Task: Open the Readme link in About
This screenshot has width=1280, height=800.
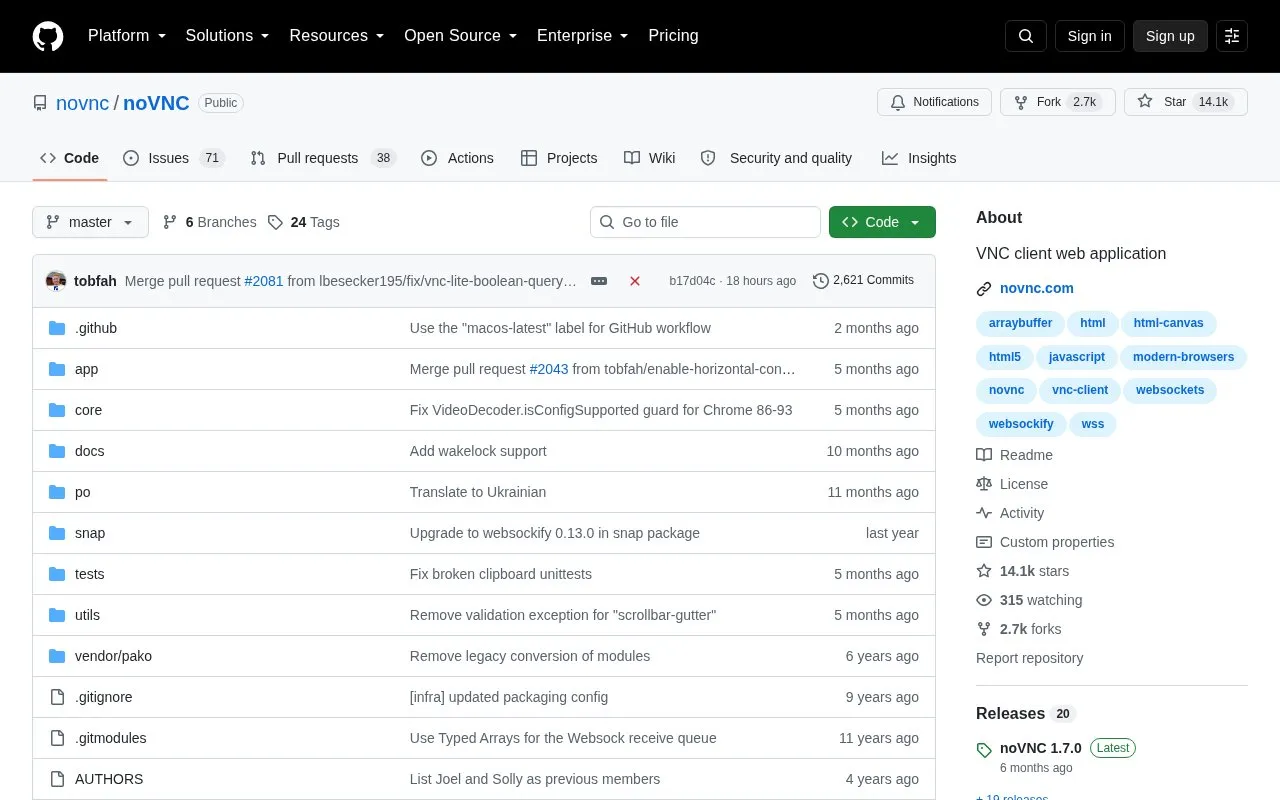Action: [x=1014, y=455]
